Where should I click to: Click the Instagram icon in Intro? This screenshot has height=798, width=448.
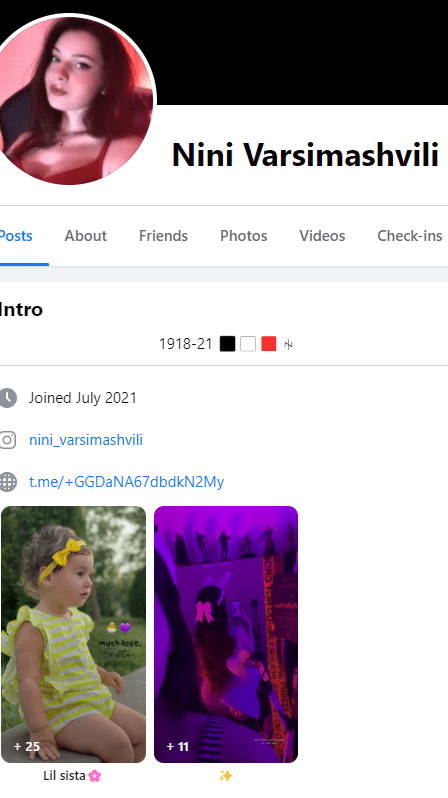[8, 440]
